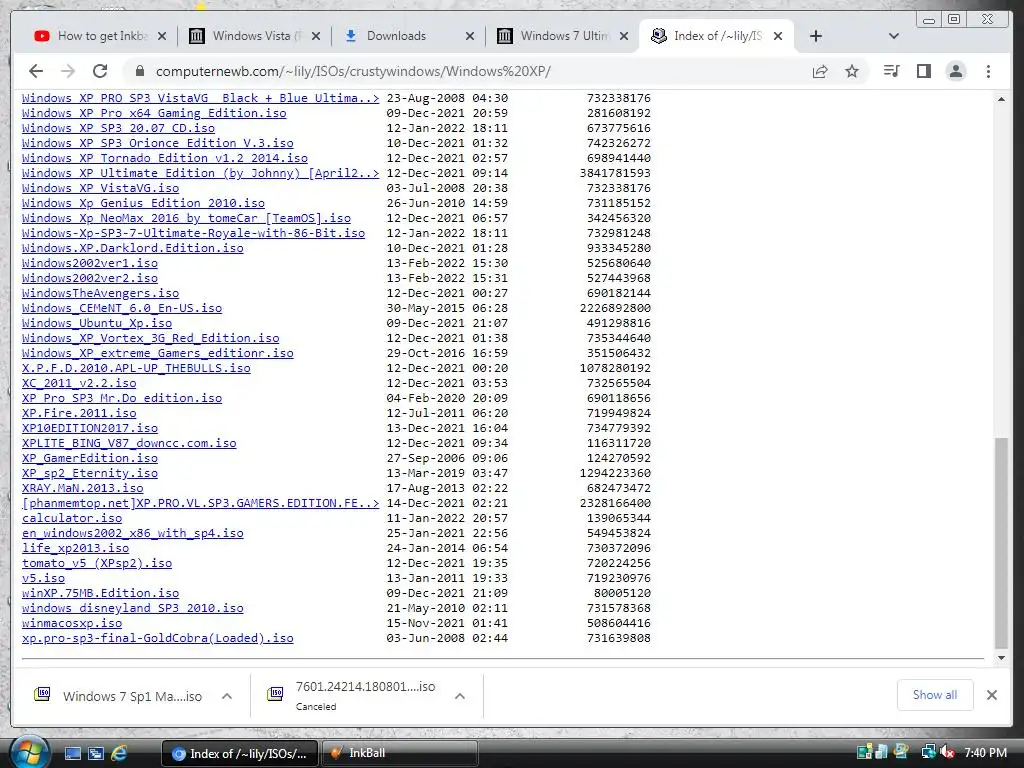This screenshot has height=768, width=1024.
Task: Download Windows.XP.Darklord.Edition.iso
Action: point(133,248)
